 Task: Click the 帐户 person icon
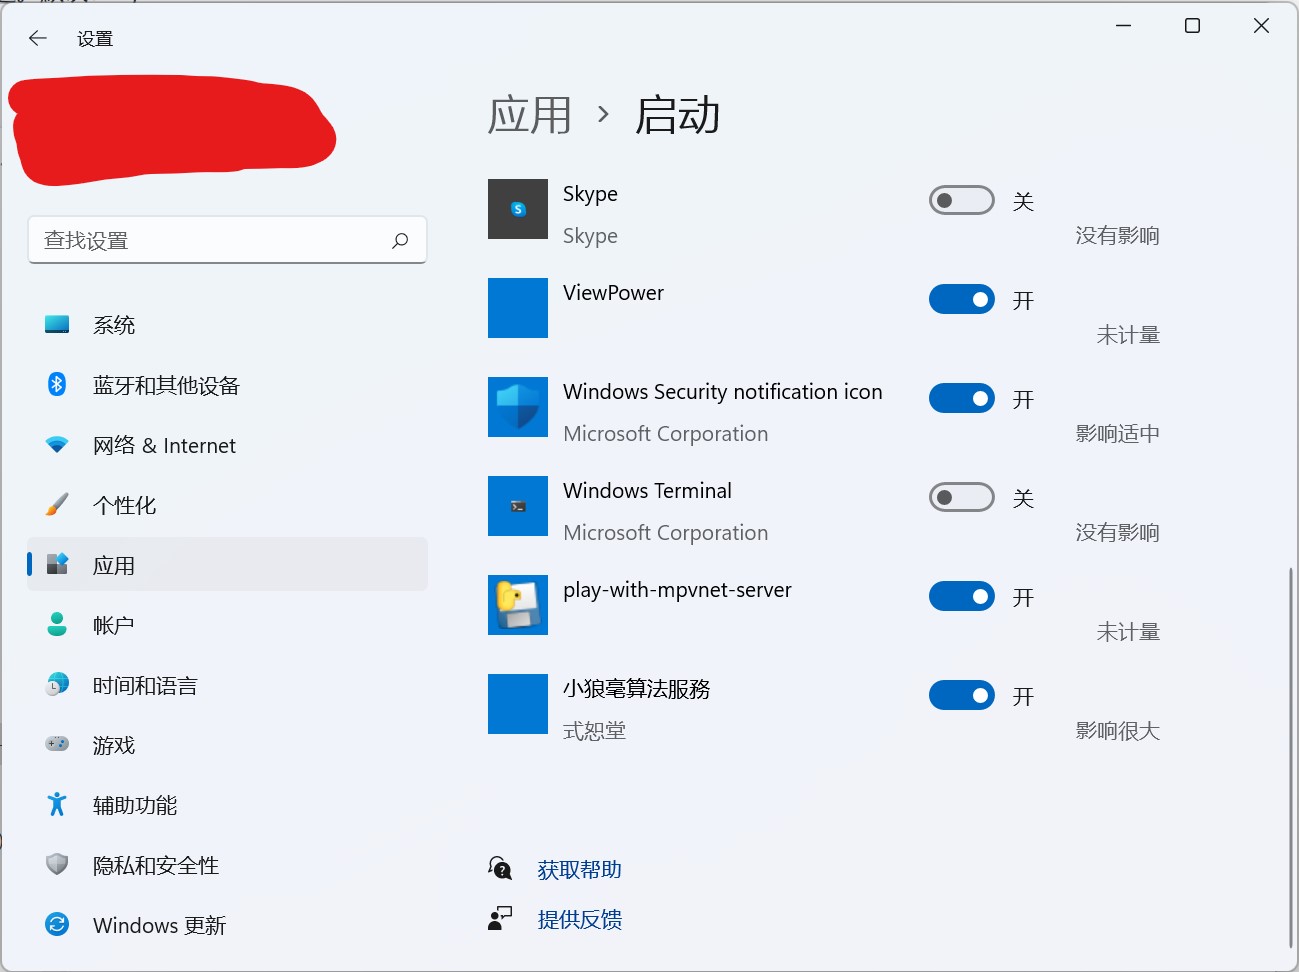pyautogui.click(x=57, y=625)
